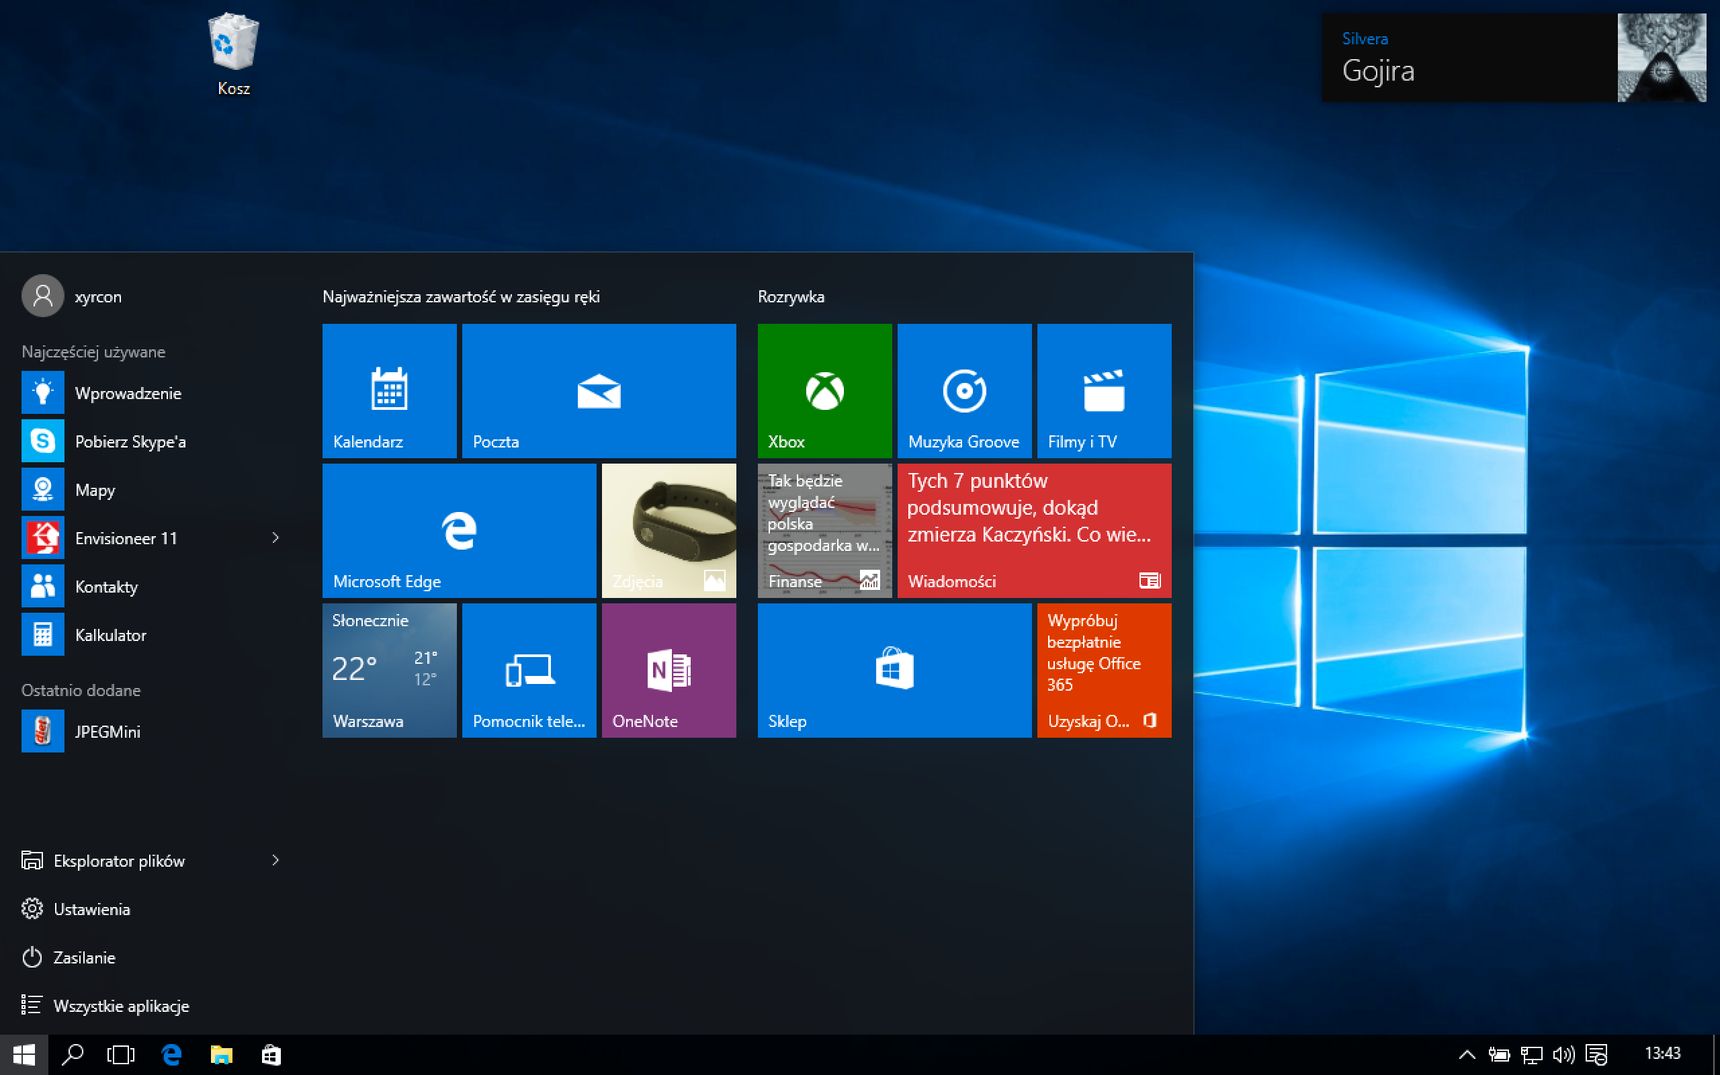The height and width of the screenshot is (1075, 1720).
Task: Click the Office 365 trial tile
Action: [1104, 670]
